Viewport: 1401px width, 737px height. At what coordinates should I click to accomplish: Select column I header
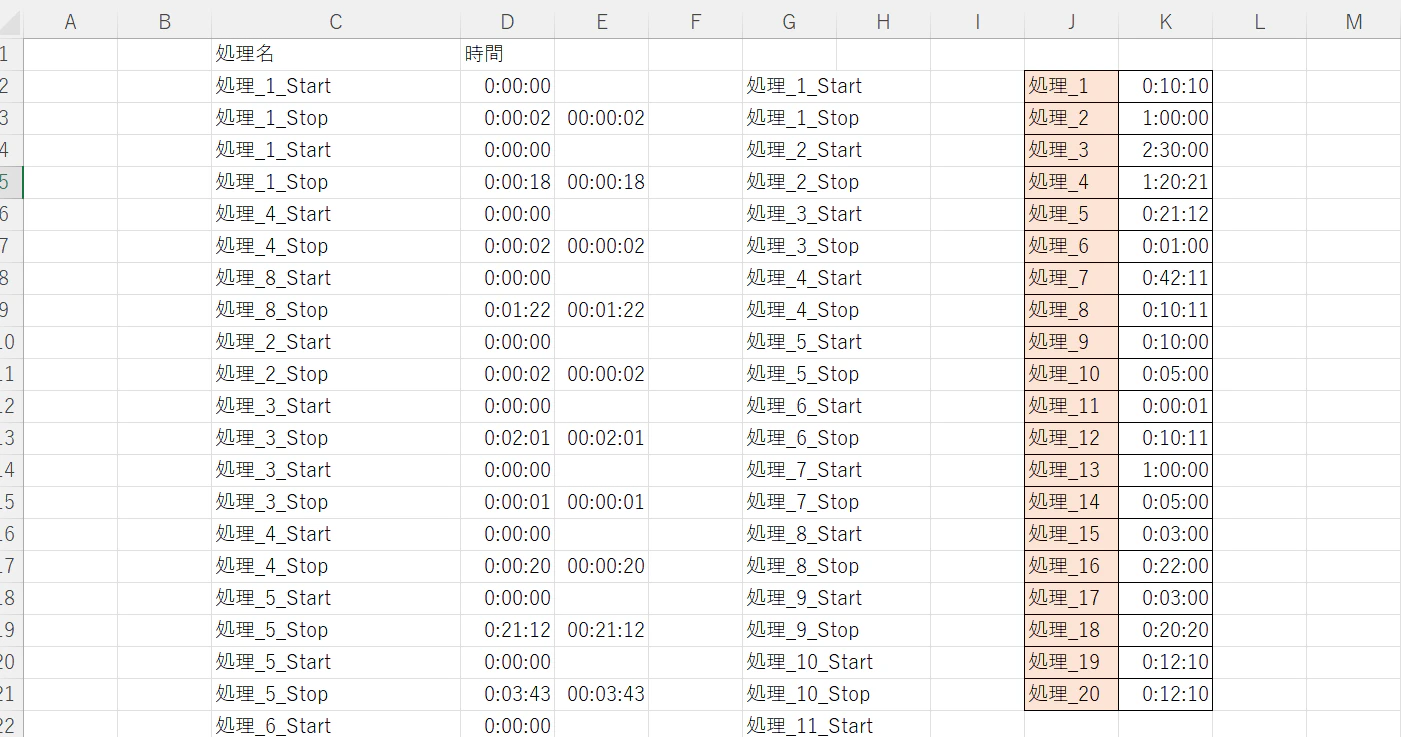tap(977, 22)
